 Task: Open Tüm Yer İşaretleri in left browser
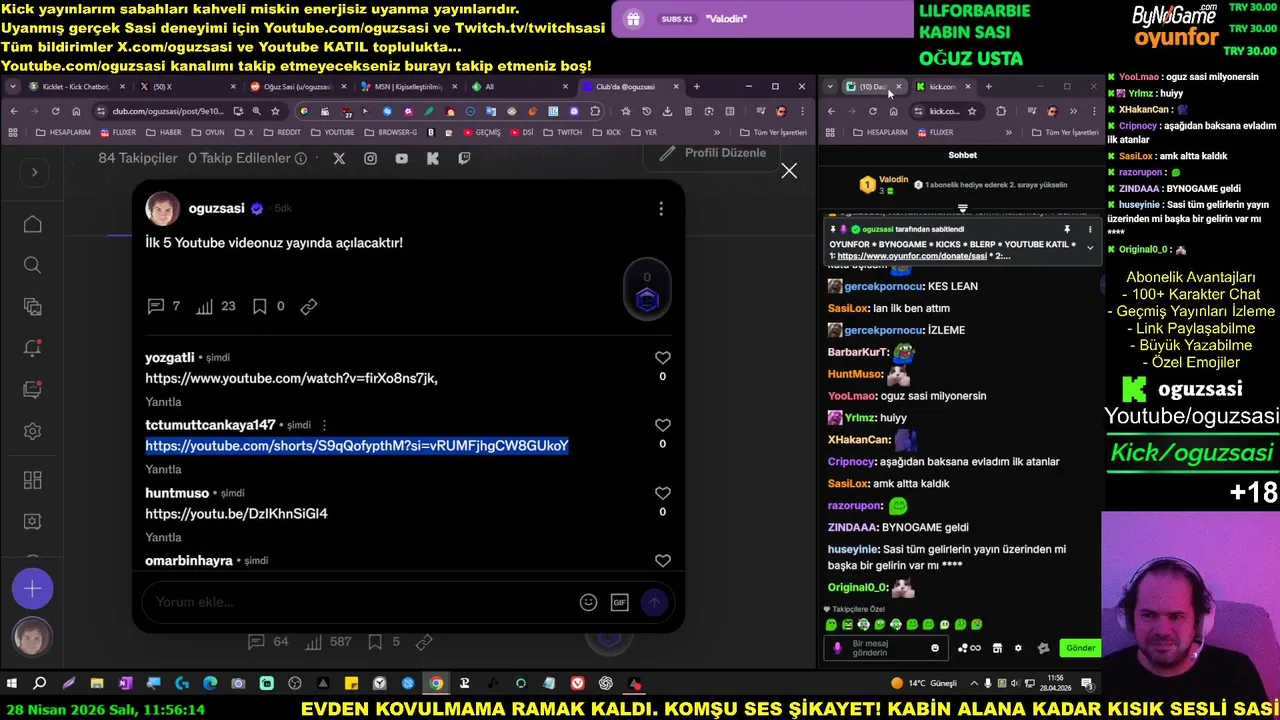click(773, 132)
